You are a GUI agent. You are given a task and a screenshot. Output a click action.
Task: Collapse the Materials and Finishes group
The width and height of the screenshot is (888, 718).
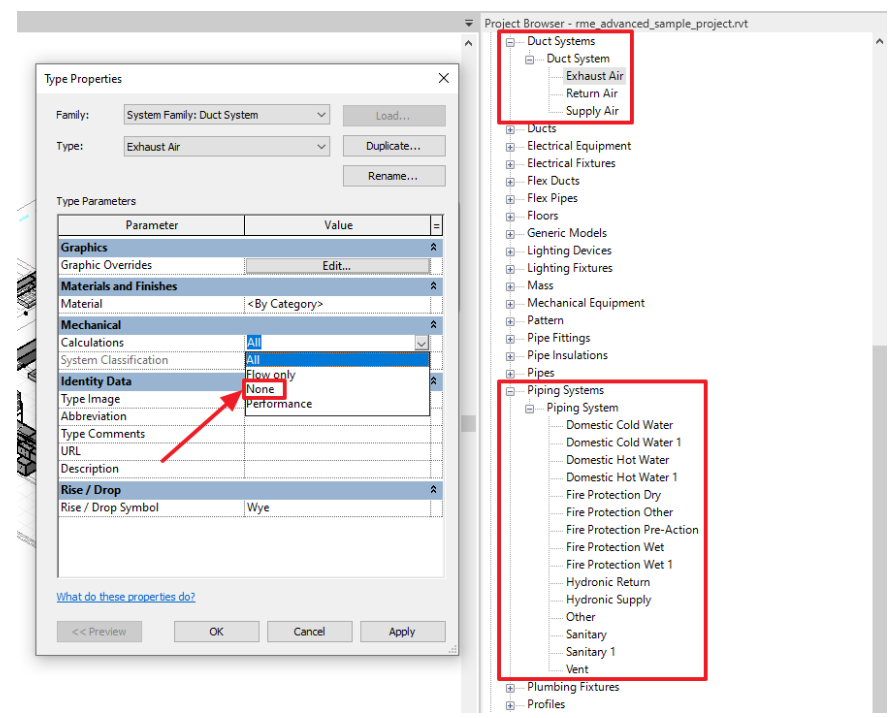pos(433,286)
